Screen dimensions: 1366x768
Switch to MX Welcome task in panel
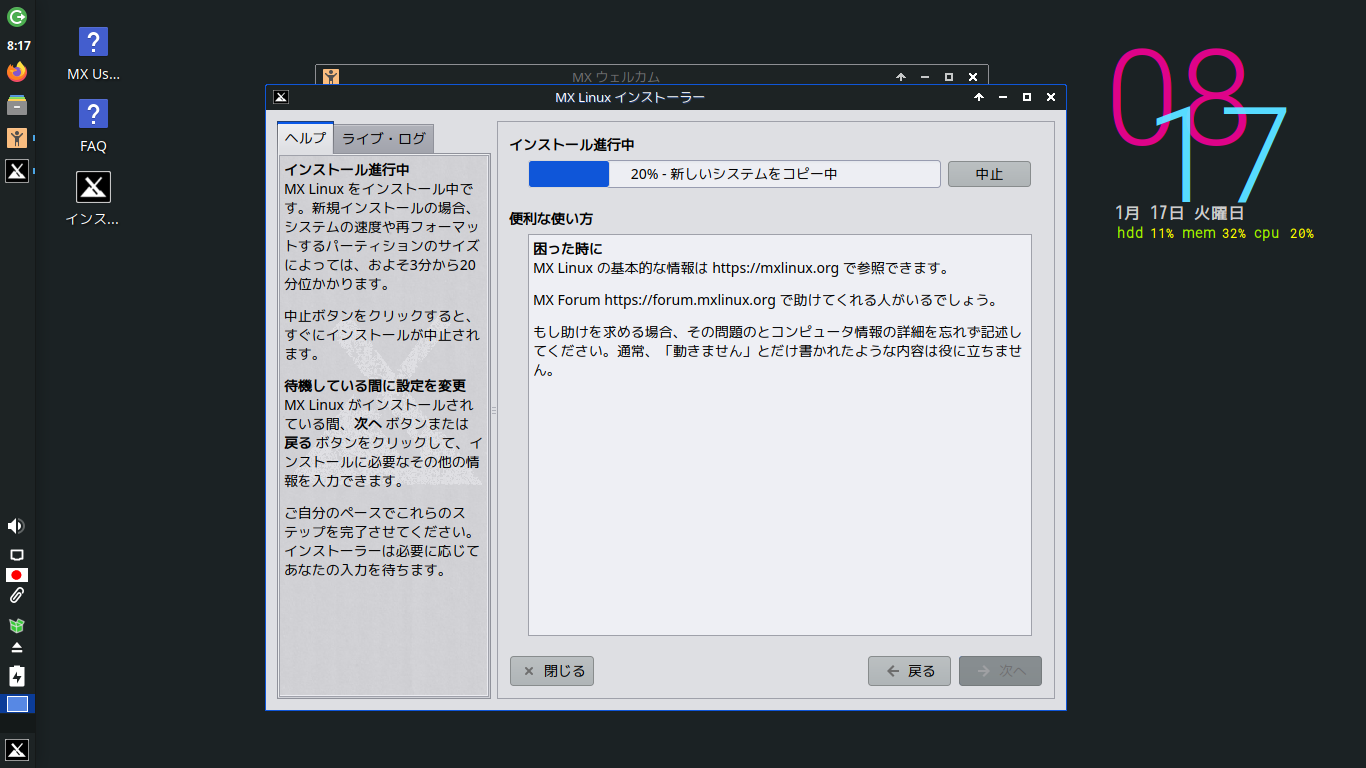coord(17,138)
